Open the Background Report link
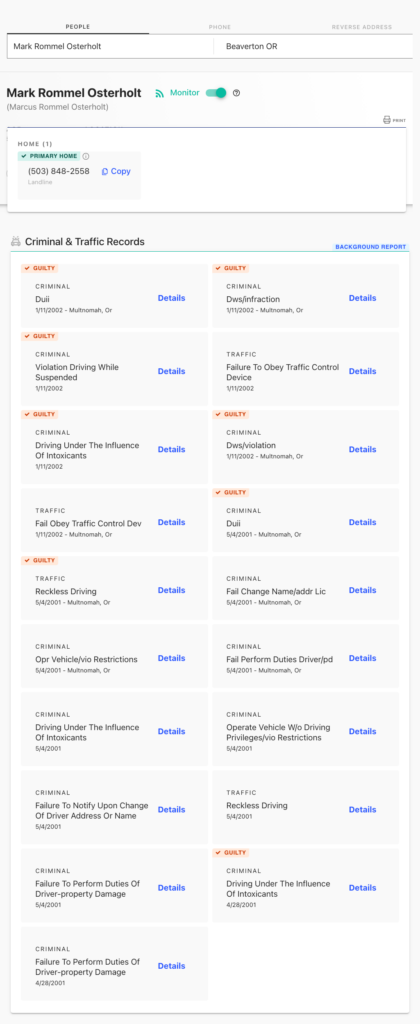Image resolution: width=420 pixels, height=1024 pixels. [x=370, y=247]
